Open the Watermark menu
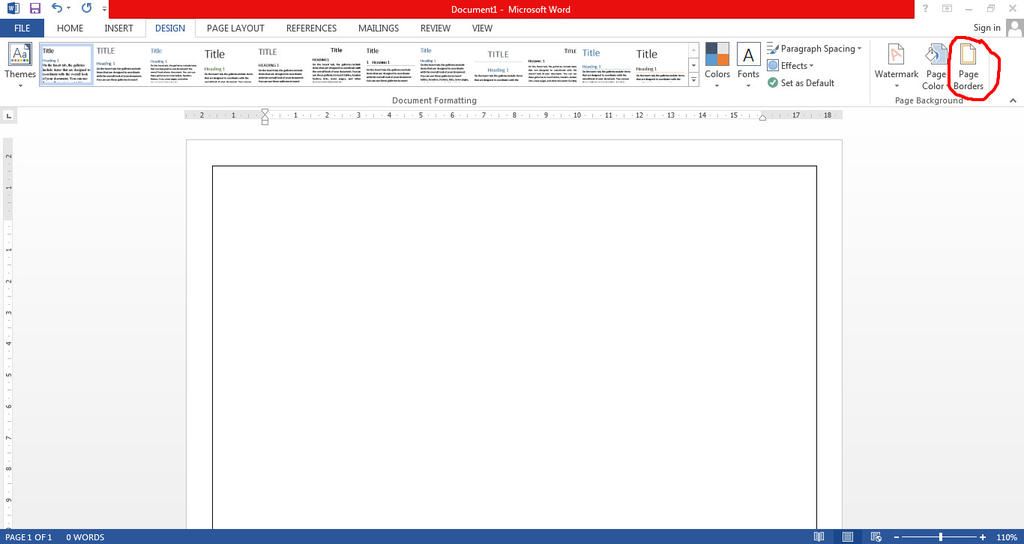The height and width of the screenshot is (544, 1024). point(896,66)
